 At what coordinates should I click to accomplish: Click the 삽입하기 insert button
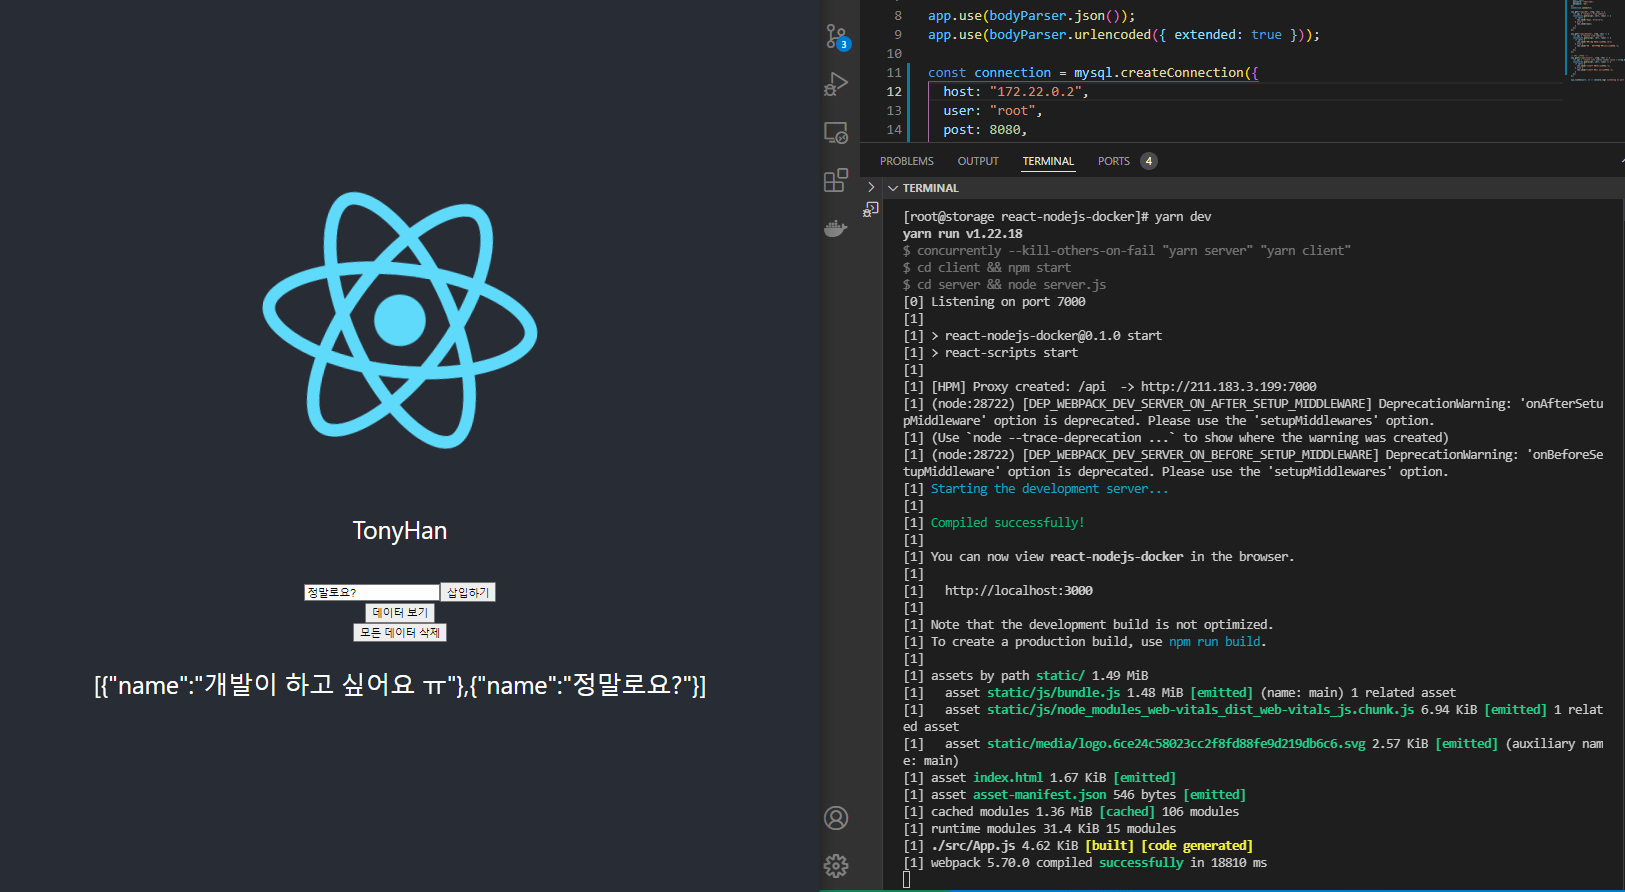coord(468,592)
